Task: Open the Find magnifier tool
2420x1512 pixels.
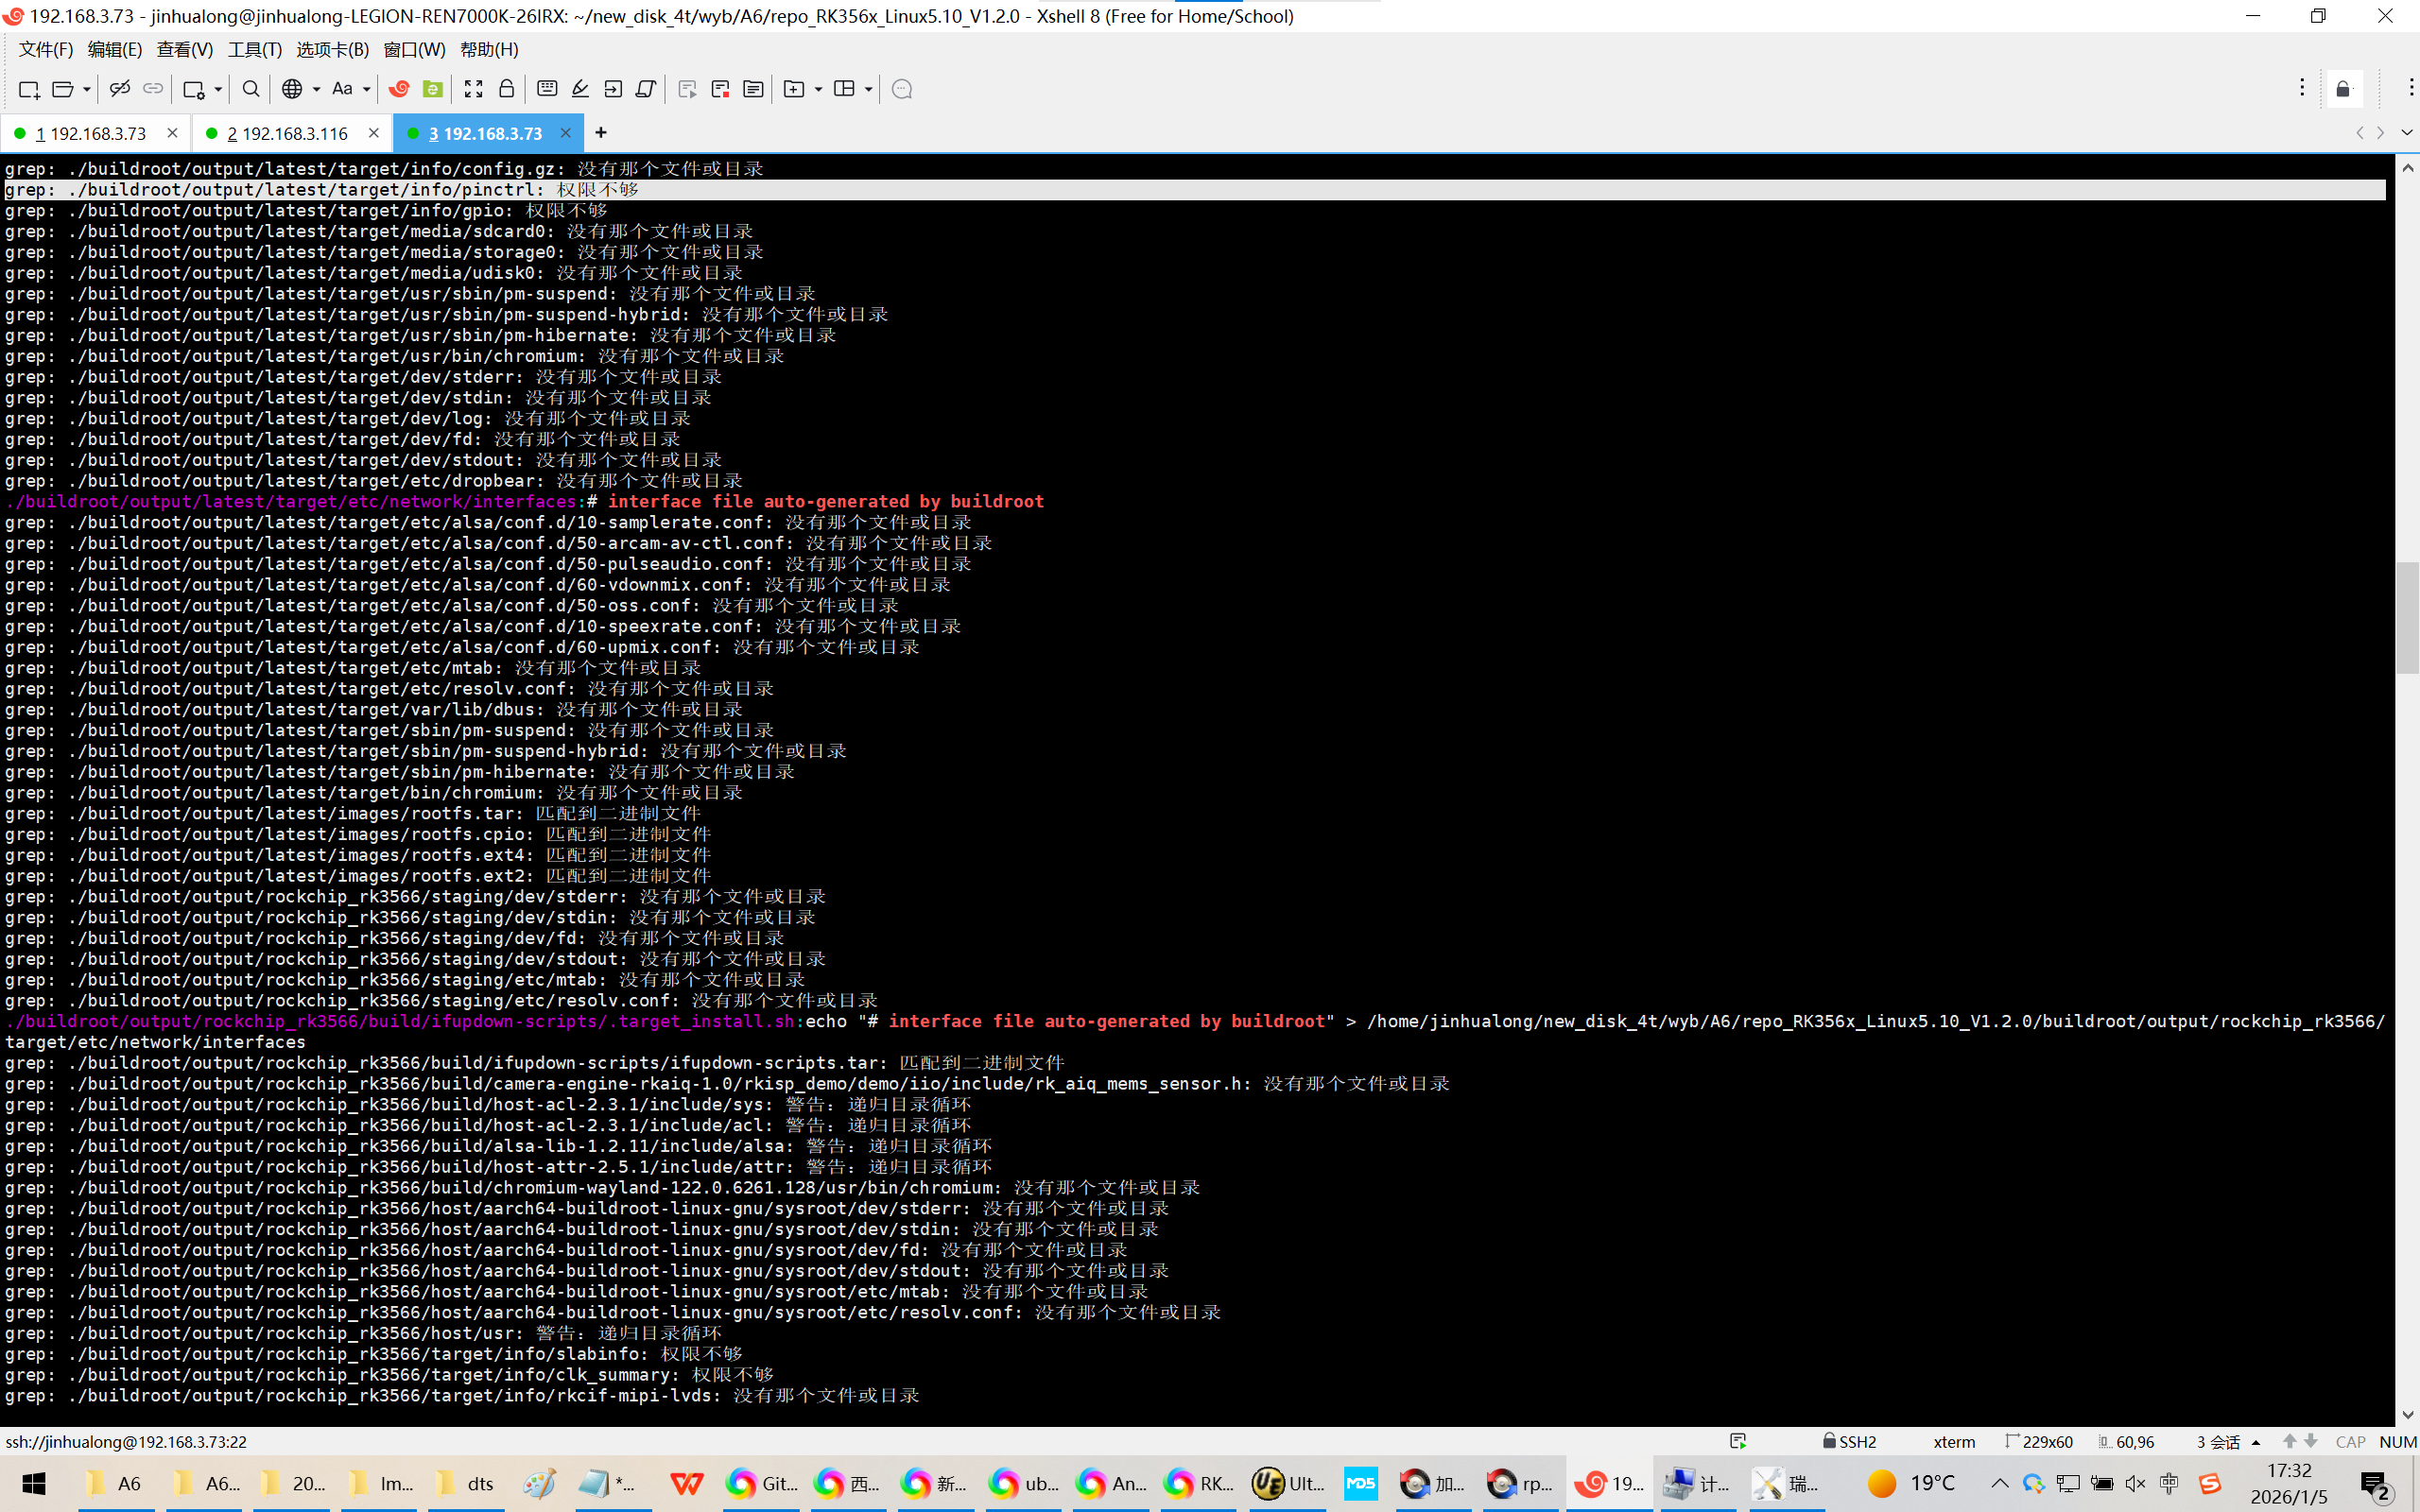Action: (x=251, y=89)
